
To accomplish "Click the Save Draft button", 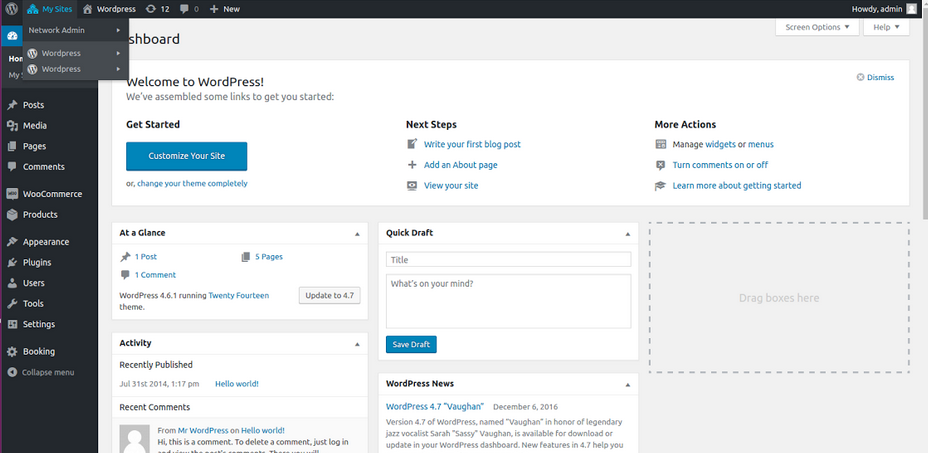I will pos(411,344).
